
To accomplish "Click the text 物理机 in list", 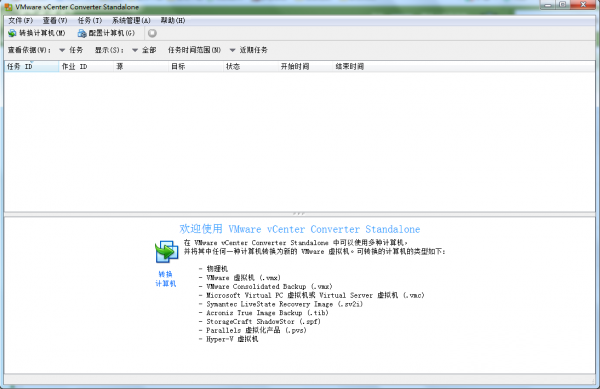I will [217, 269].
